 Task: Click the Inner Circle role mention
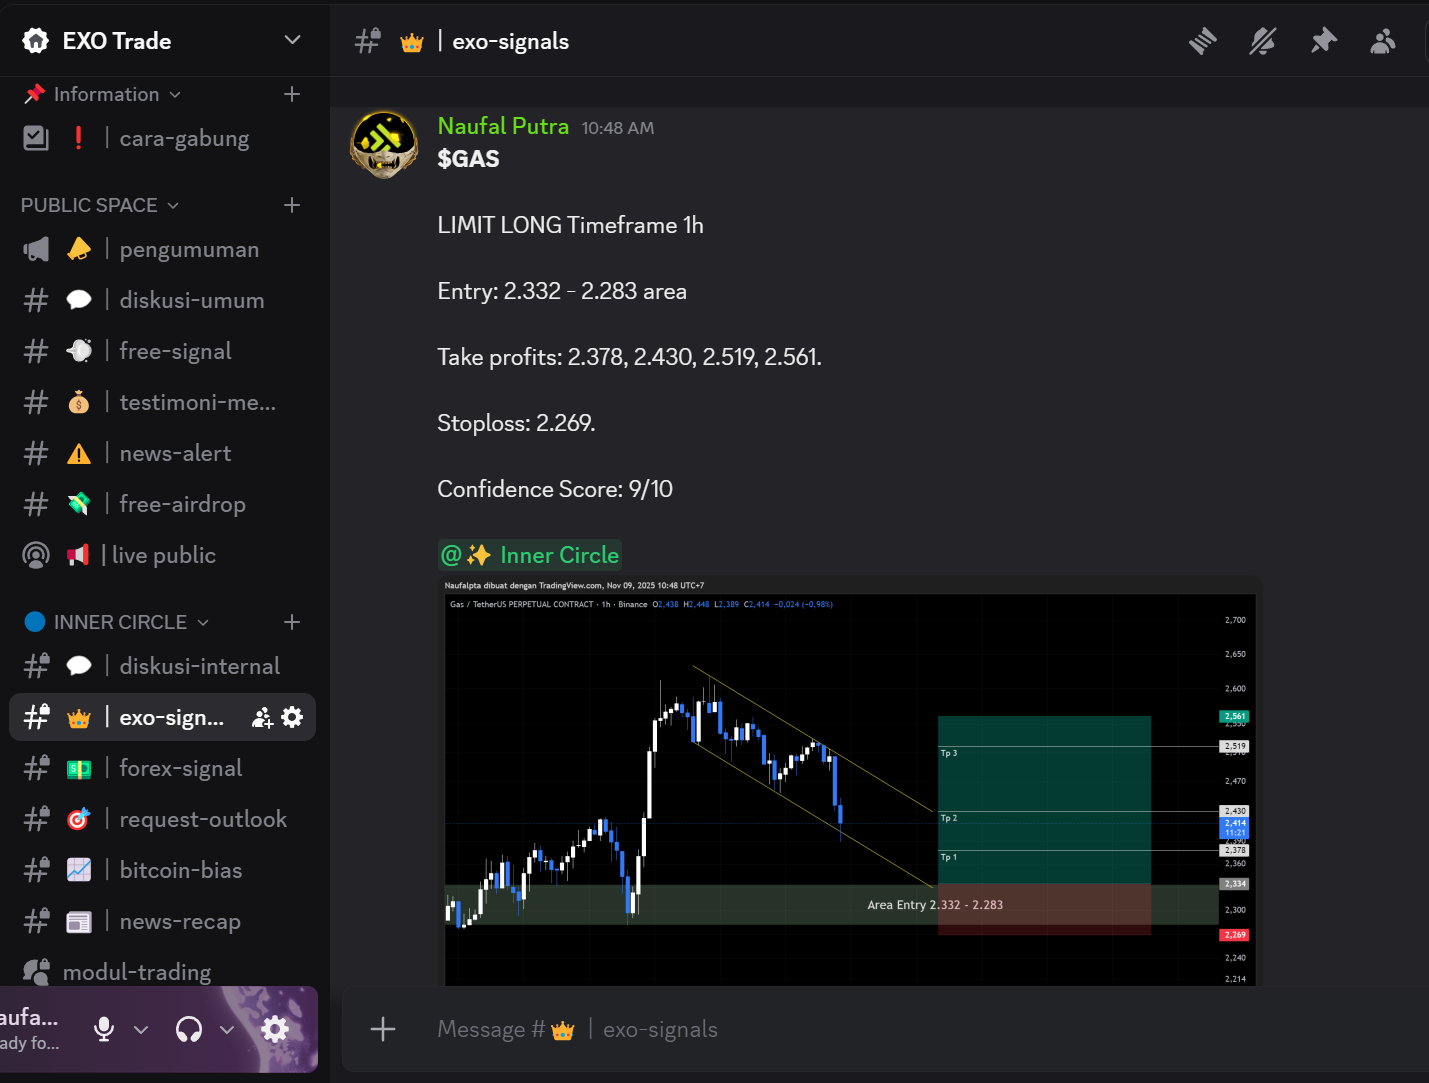click(x=530, y=555)
